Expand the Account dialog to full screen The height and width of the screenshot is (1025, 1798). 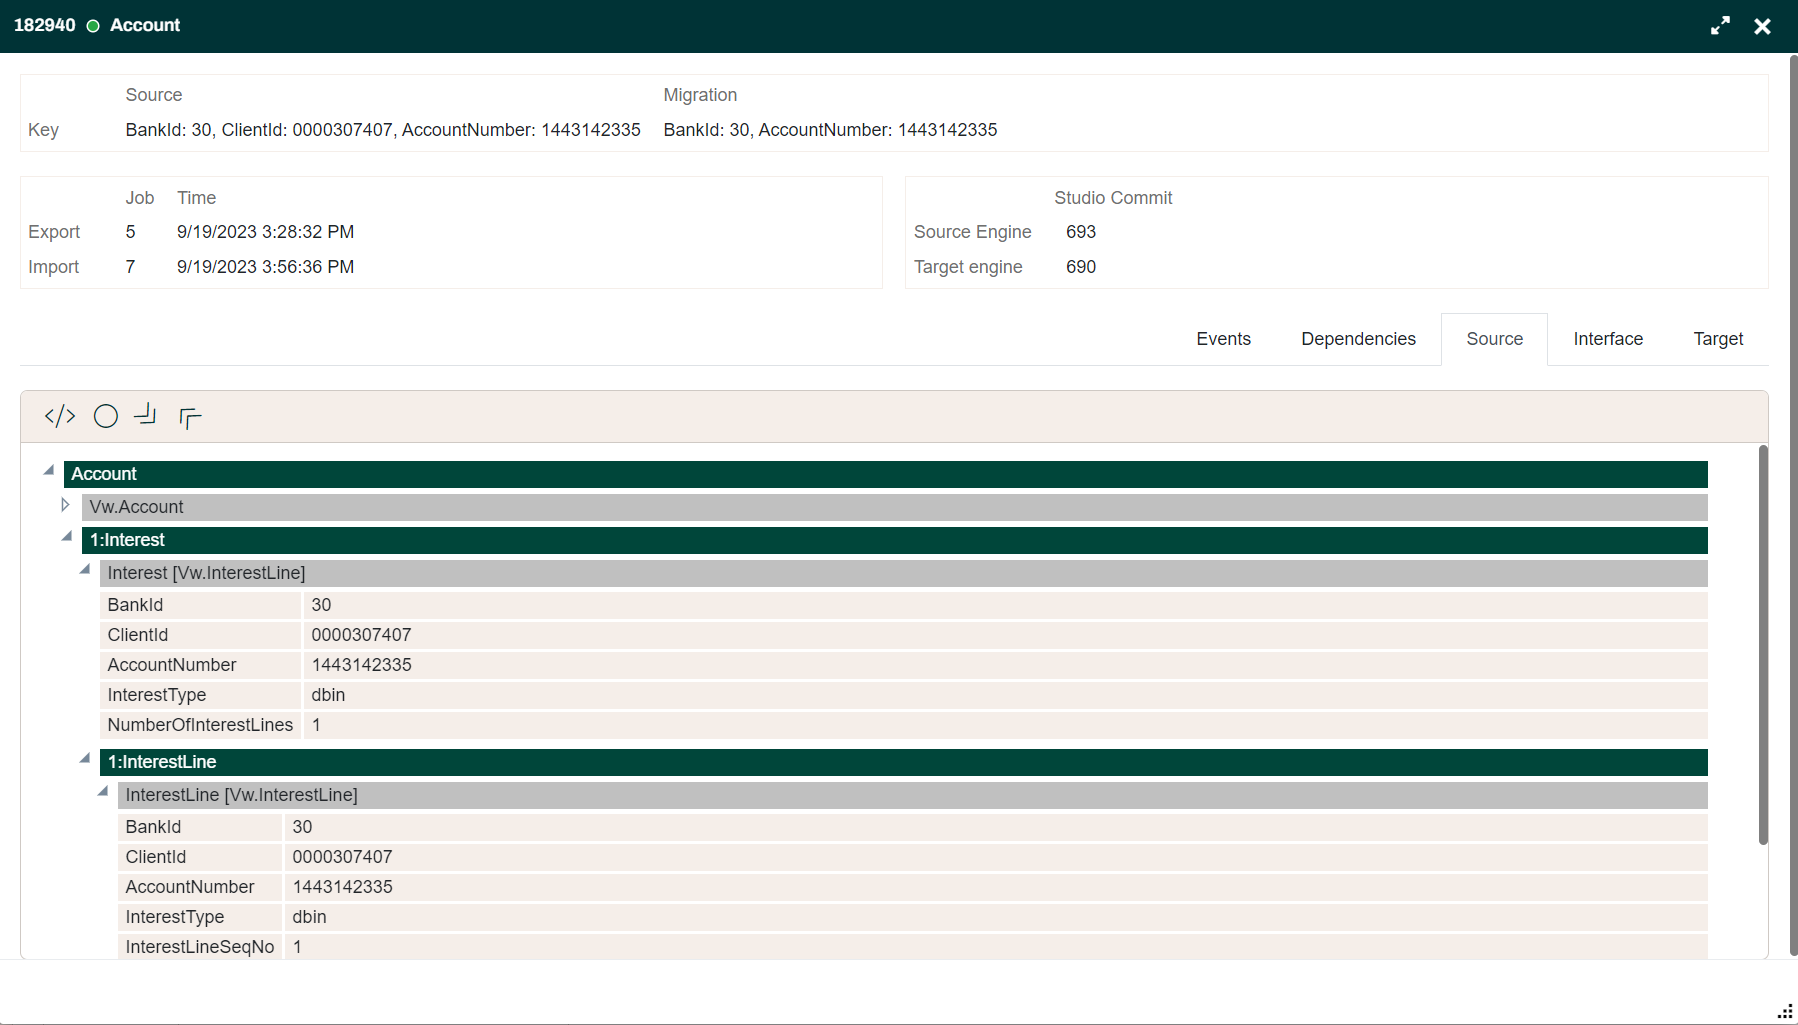click(1721, 25)
